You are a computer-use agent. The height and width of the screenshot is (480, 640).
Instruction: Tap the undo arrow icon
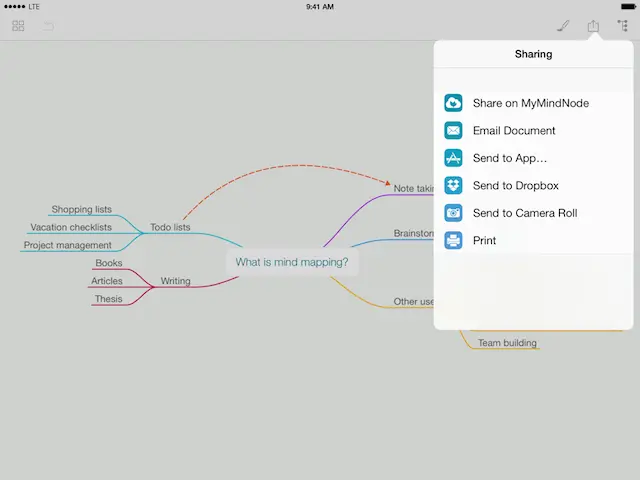pyautogui.click(x=48, y=26)
